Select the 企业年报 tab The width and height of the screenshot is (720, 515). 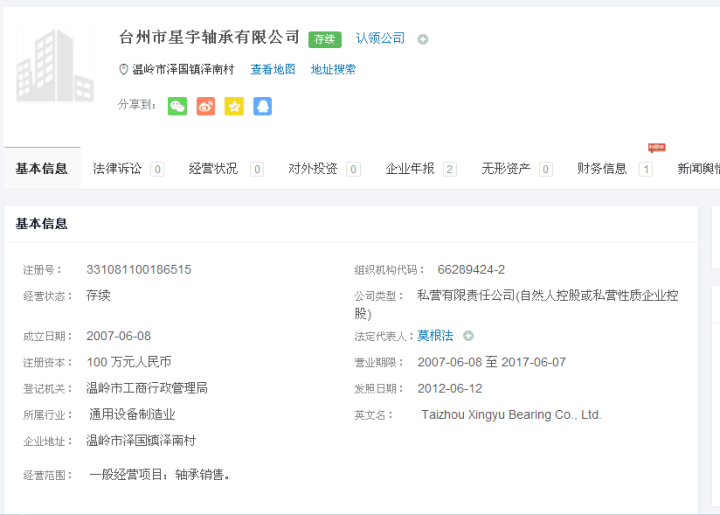410,169
